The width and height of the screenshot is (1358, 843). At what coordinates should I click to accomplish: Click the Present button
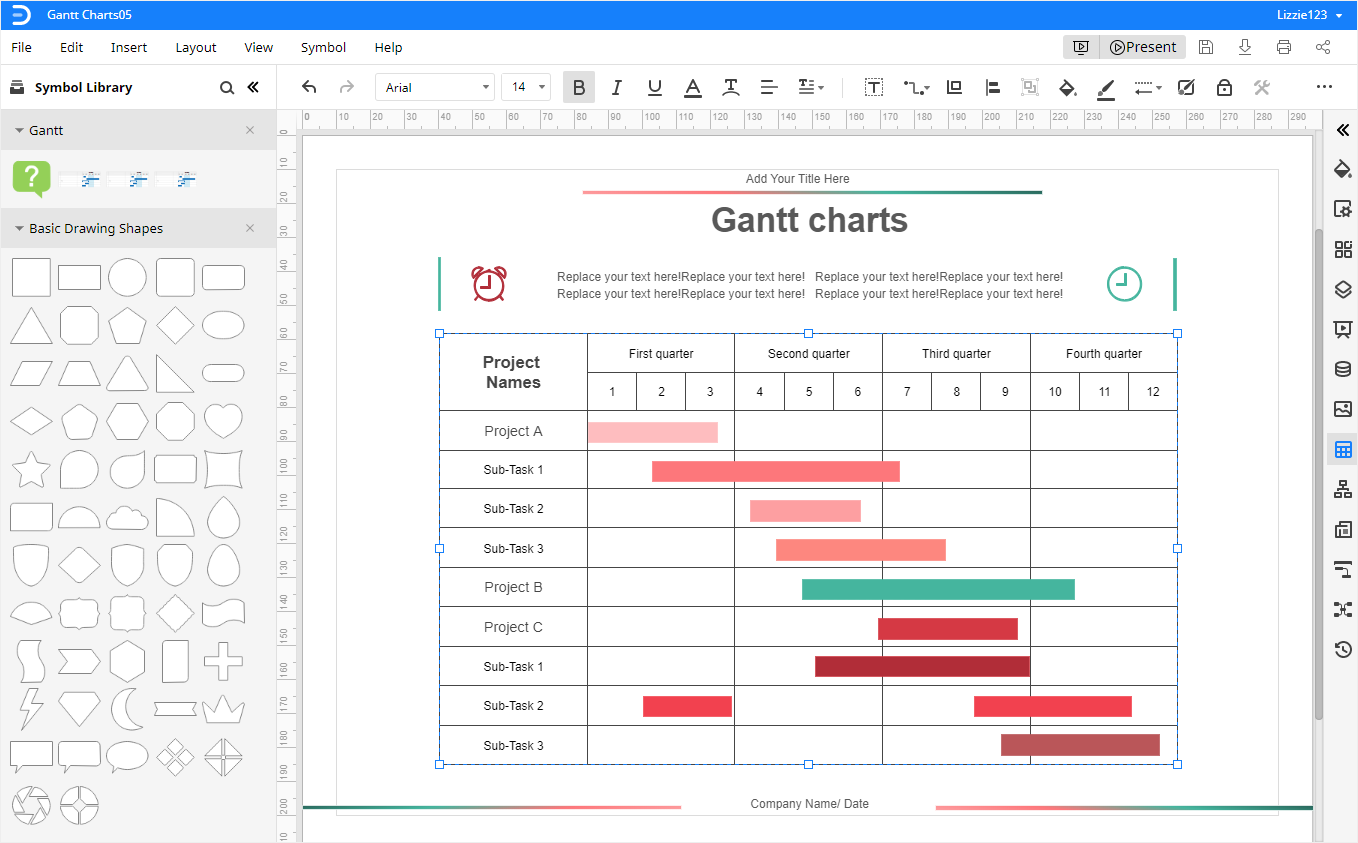coord(1142,46)
